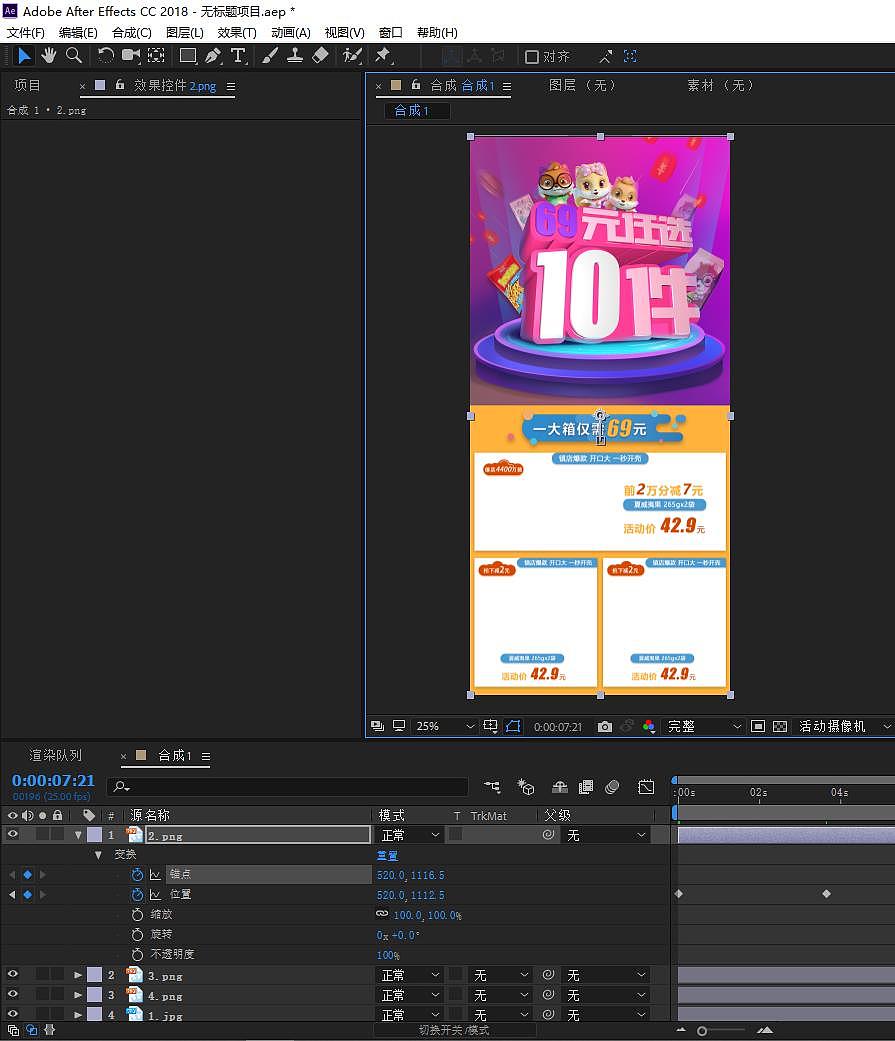Image resolution: width=895 pixels, height=1041 pixels.
Task: Open 3.png TrkMat 无 dropdown
Action: tap(501, 975)
